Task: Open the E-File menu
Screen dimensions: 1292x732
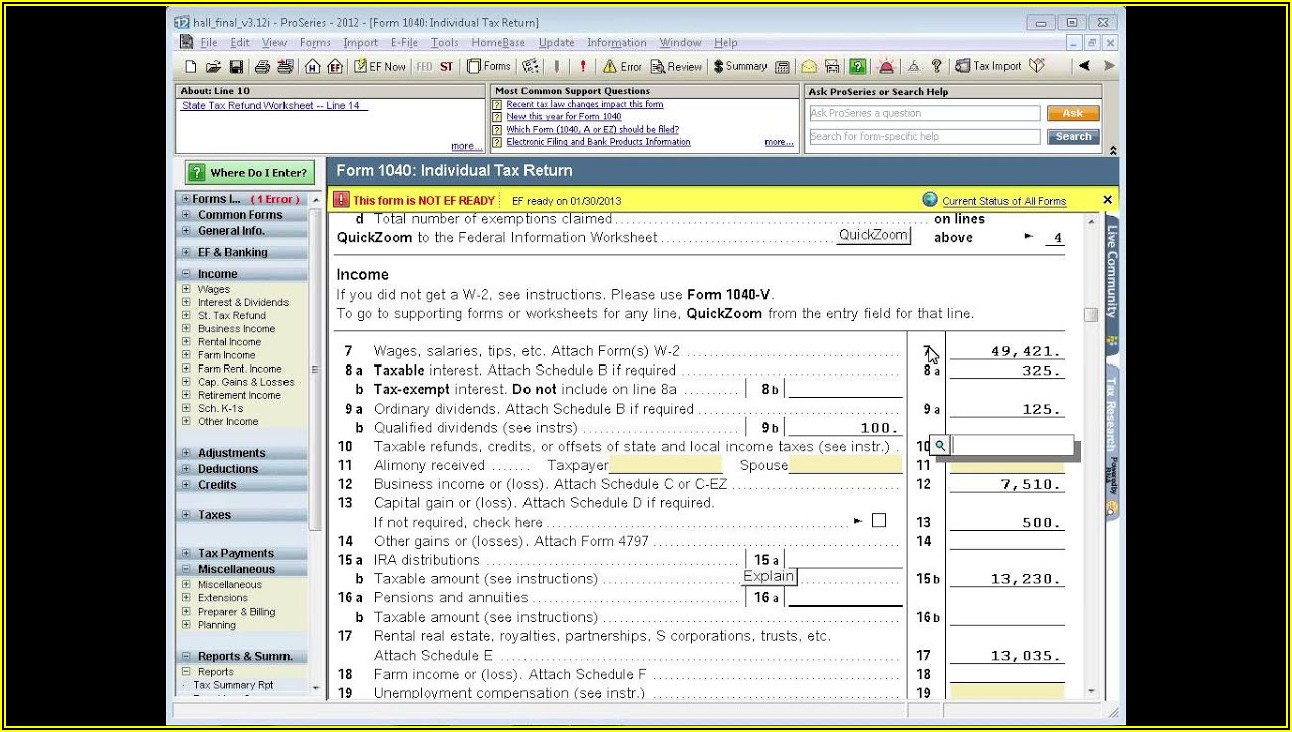Action: [x=404, y=43]
